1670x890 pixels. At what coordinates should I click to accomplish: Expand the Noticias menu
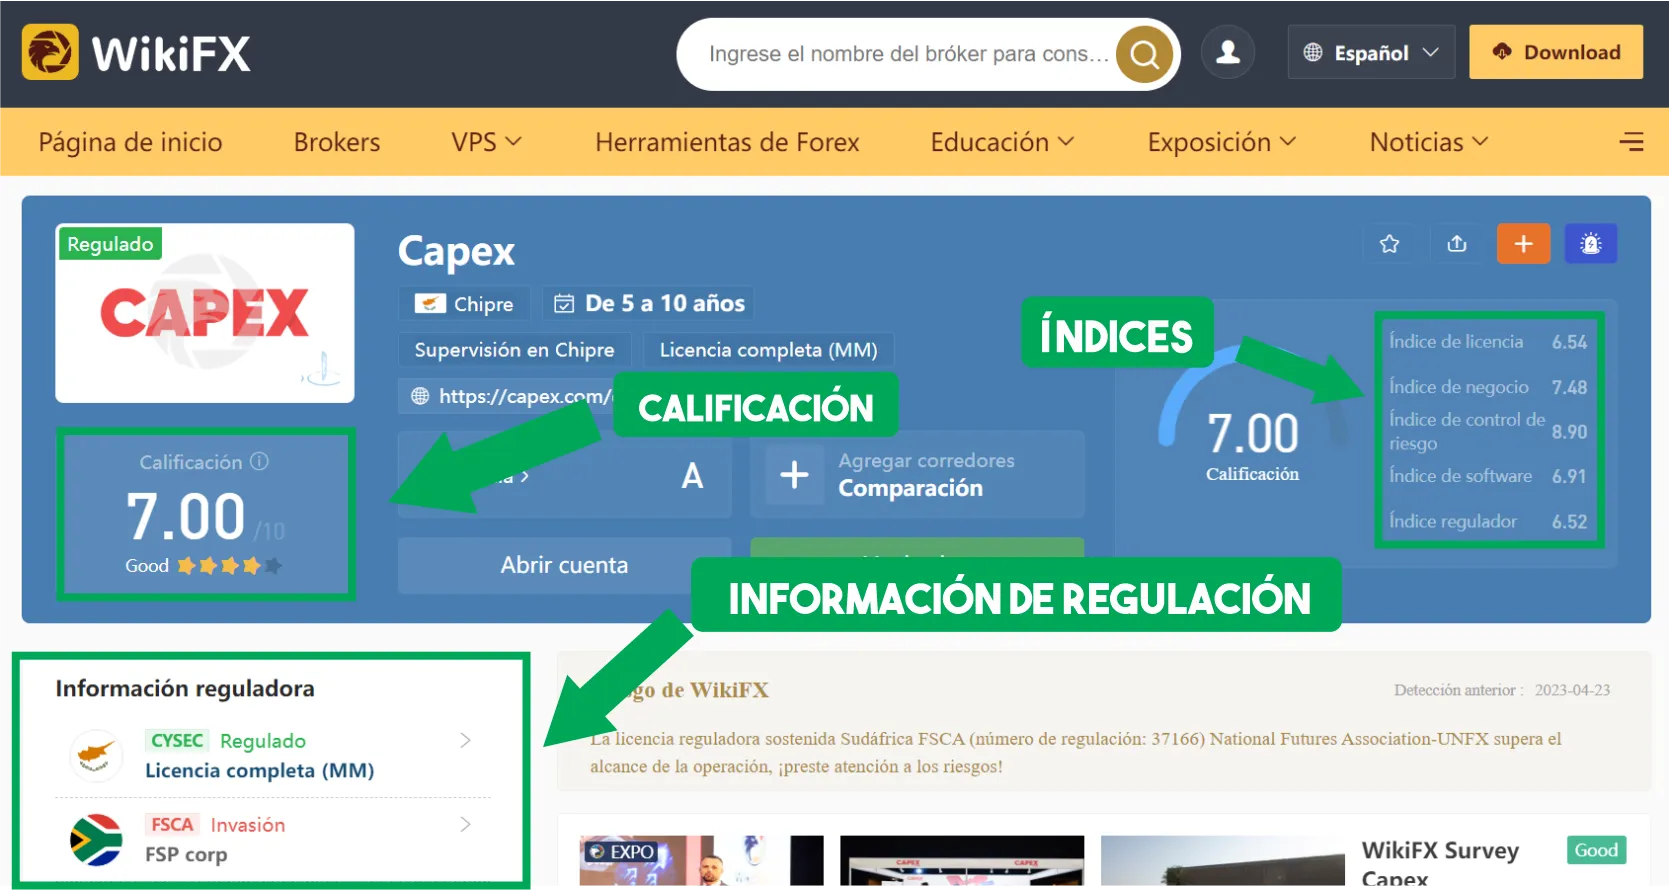pyautogui.click(x=1429, y=142)
